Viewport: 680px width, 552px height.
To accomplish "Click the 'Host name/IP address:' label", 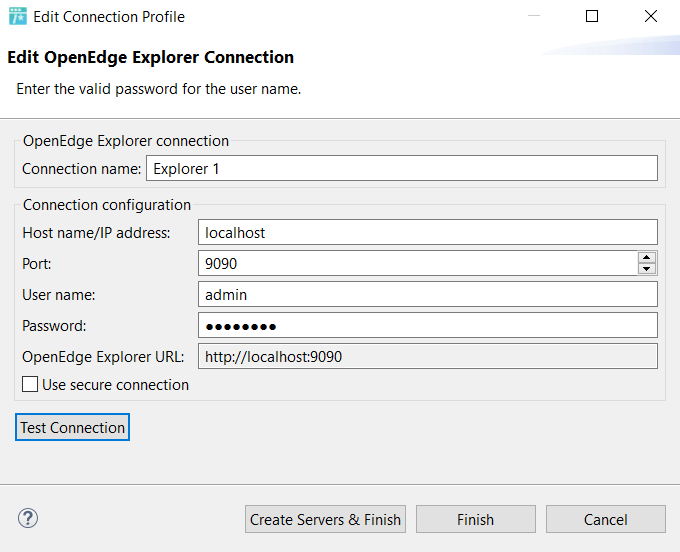I will pyautogui.click(x=96, y=233).
